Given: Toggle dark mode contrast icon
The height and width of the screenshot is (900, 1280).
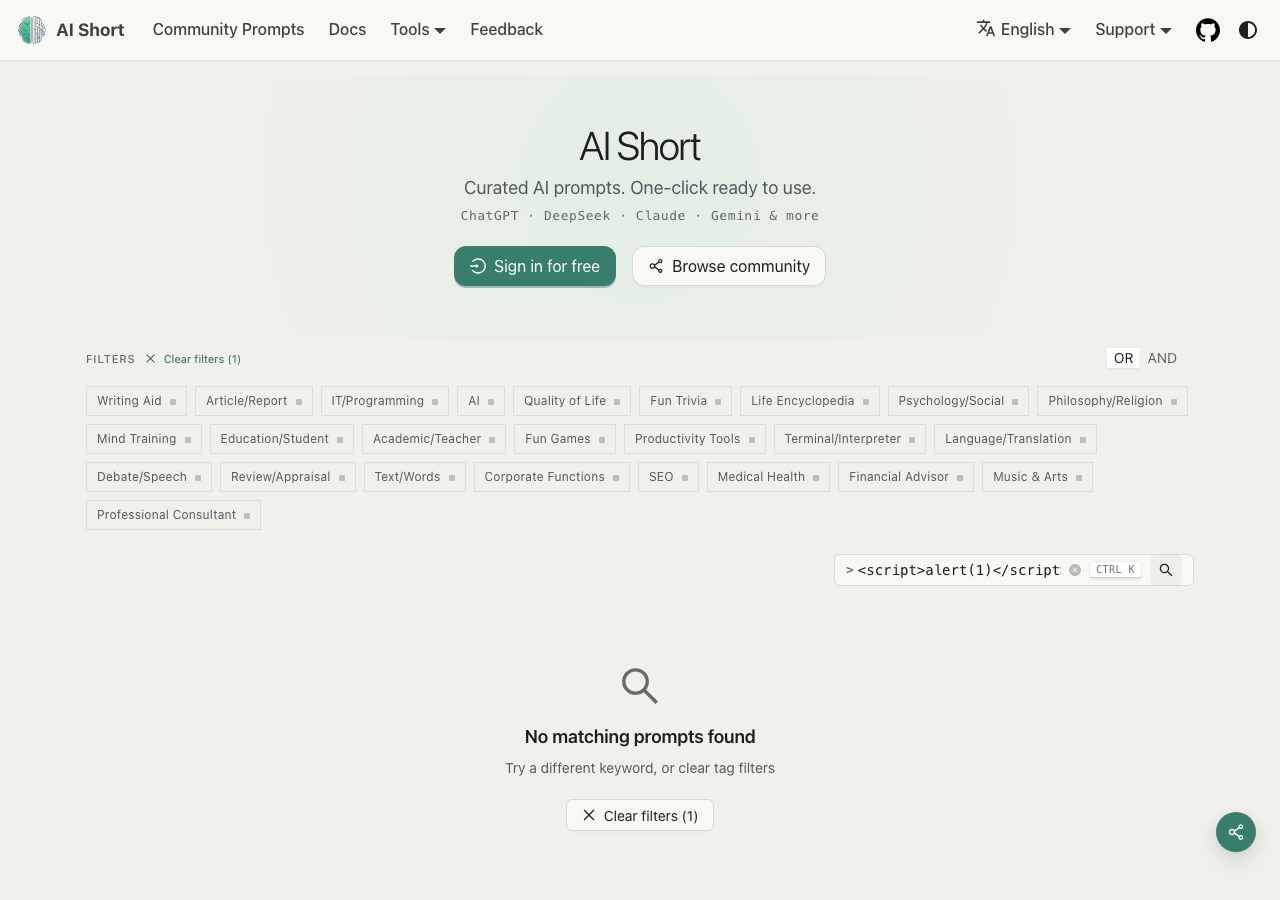Looking at the screenshot, I should coord(1248,30).
